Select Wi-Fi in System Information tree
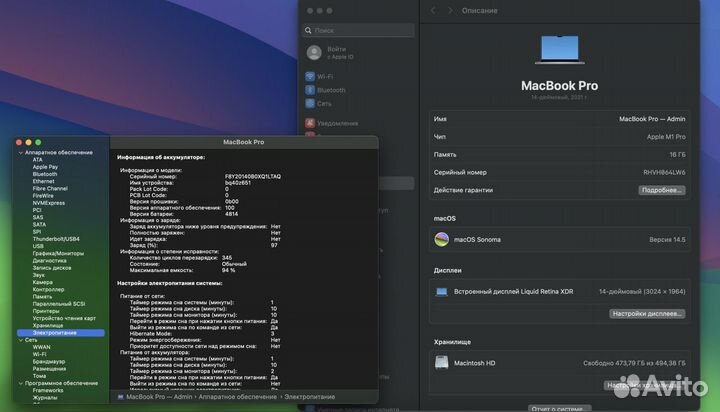 tap(39, 355)
